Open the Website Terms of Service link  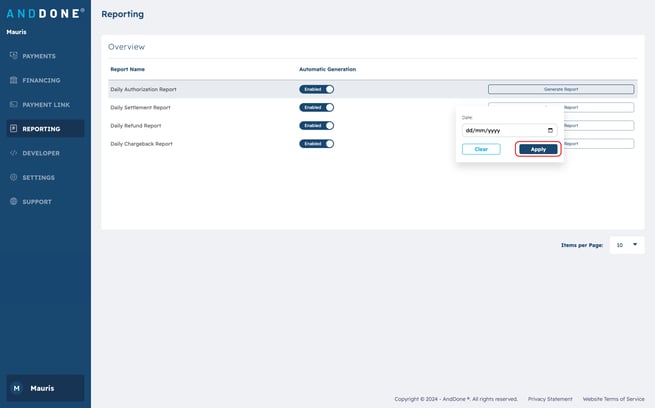click(614, 399)
